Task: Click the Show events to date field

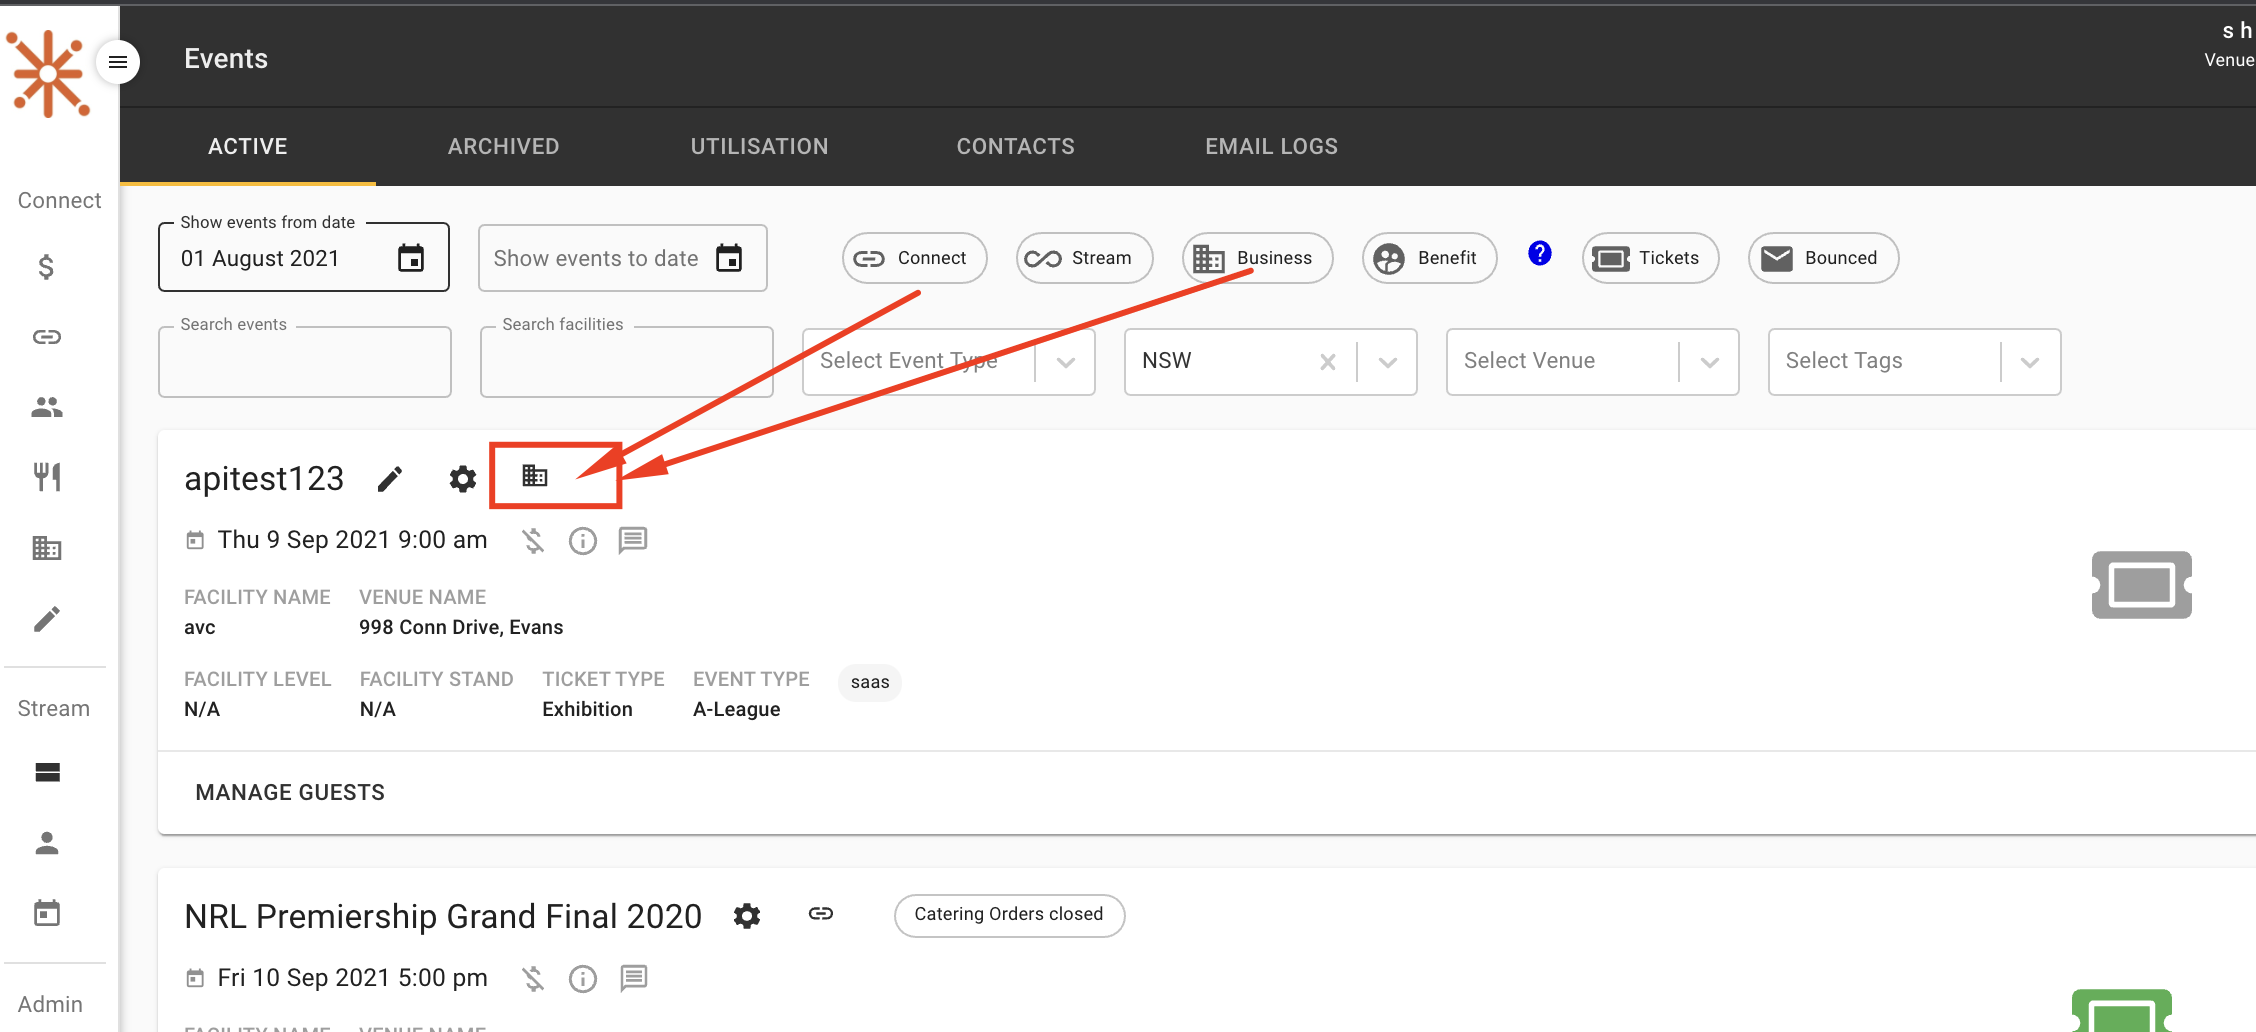Action: (x=622, y=258)
